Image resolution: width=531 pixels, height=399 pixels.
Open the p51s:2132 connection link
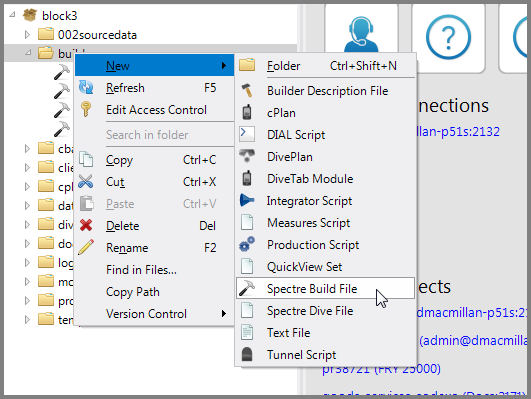[459, 131]
